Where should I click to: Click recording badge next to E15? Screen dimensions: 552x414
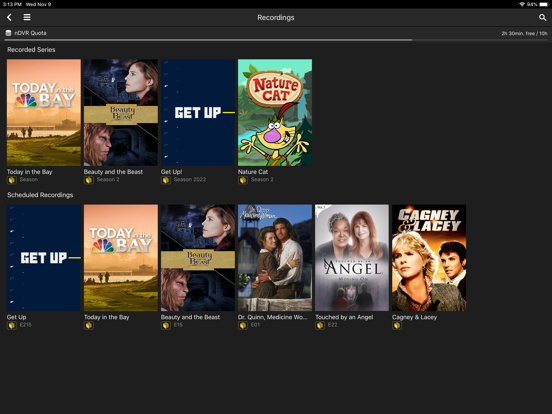[x=166, y=325]
